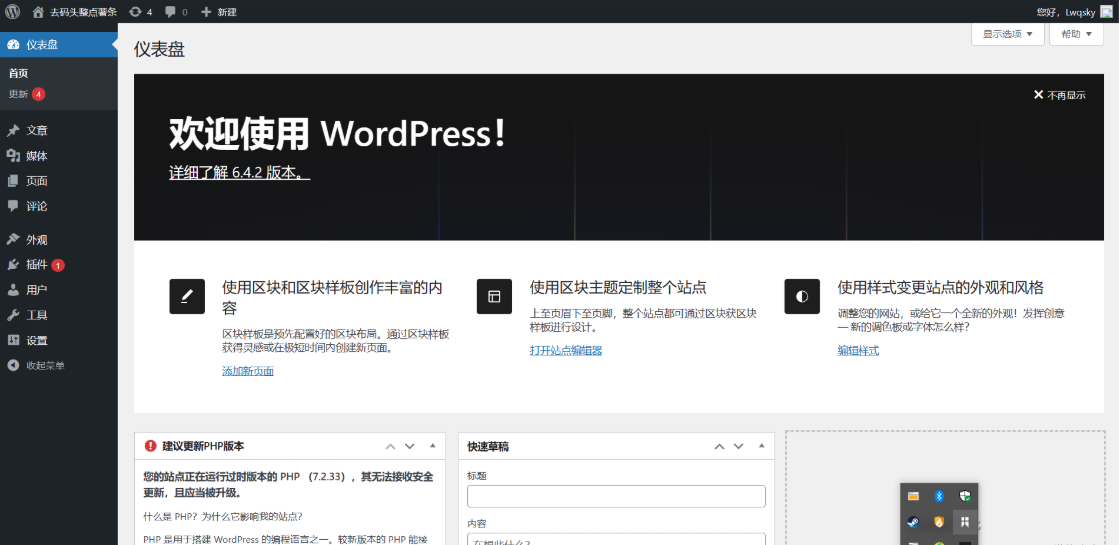Click the 设置 settings icon in sidebar
This screenshot has height=545, width=1119.
[x=13, y=340]
